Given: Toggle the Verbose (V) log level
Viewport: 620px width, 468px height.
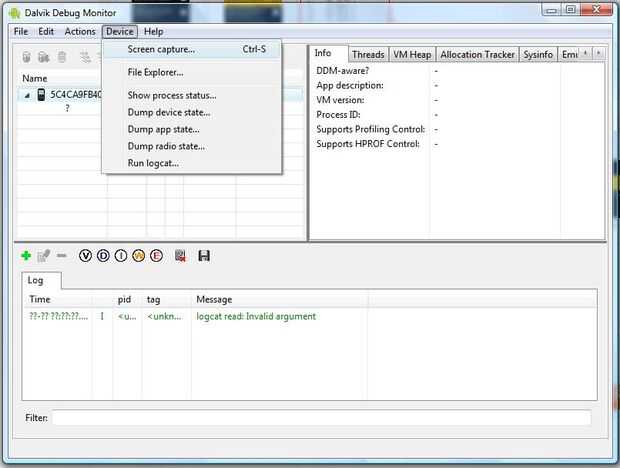Looking at the screenshot, I should (x=85, y=256).
